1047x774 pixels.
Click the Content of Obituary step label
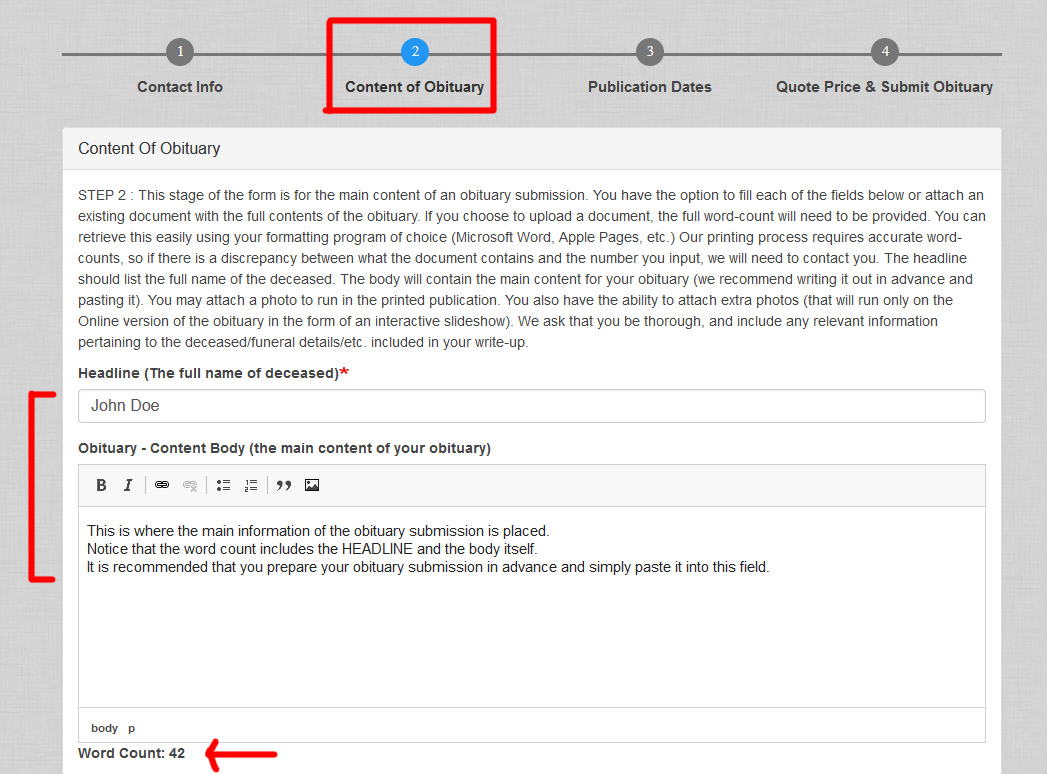(415, 87)
